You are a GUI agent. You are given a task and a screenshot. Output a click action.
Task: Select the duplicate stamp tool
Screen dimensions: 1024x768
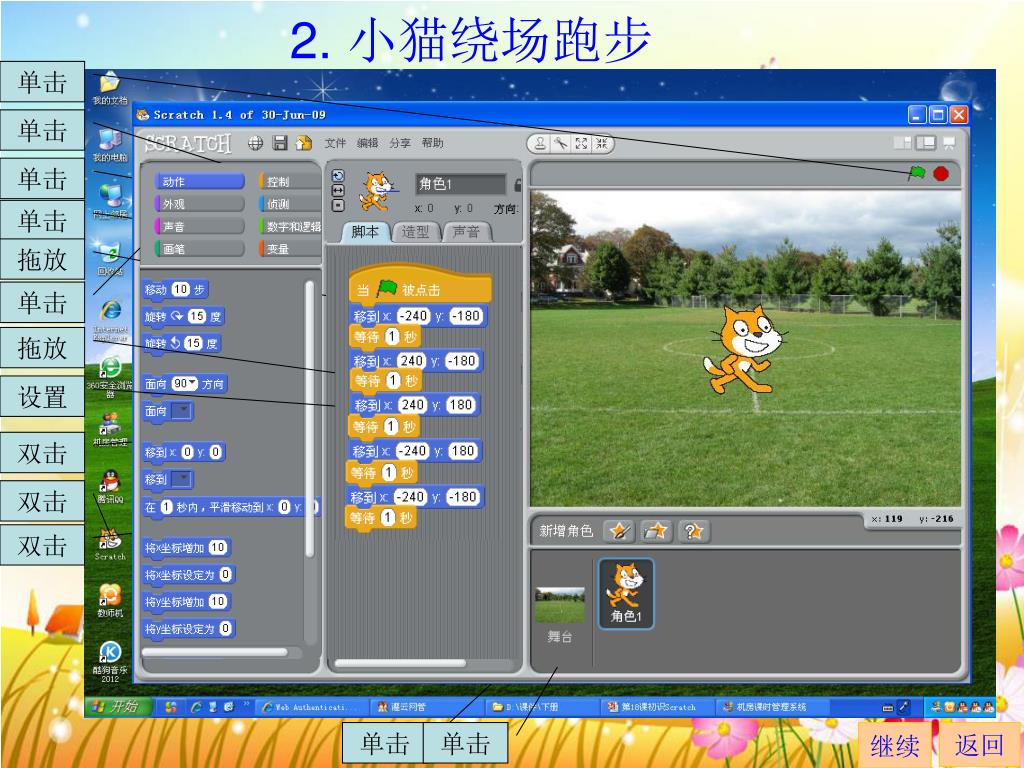[540, 144]
